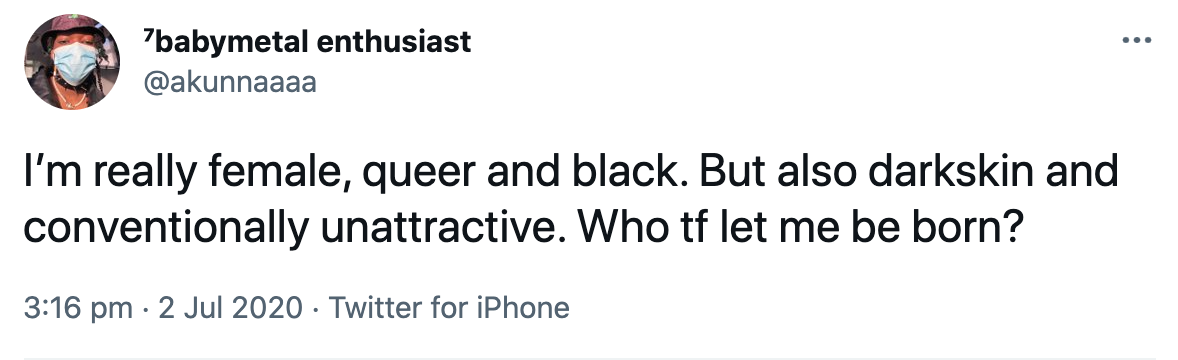The width and height of the screenshot is (1178, 360).
Task: Open the babymetal enthusiast display name
Action: 307,42
